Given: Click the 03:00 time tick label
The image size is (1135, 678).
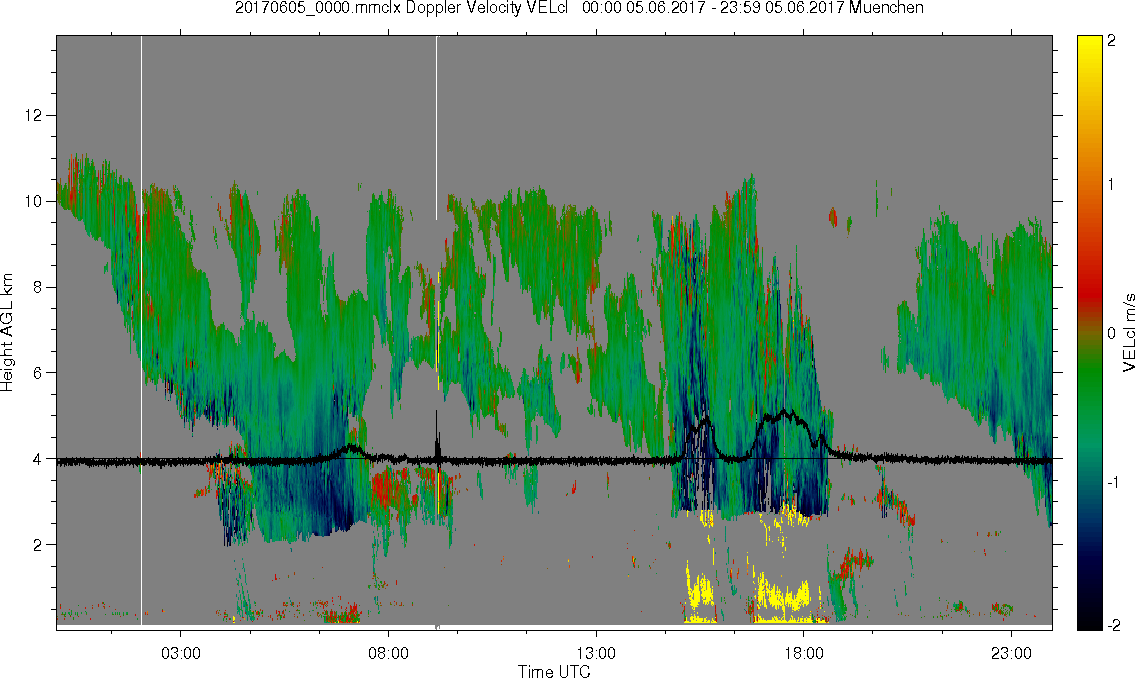Looking at the screenshot, I should coord(180,653).
